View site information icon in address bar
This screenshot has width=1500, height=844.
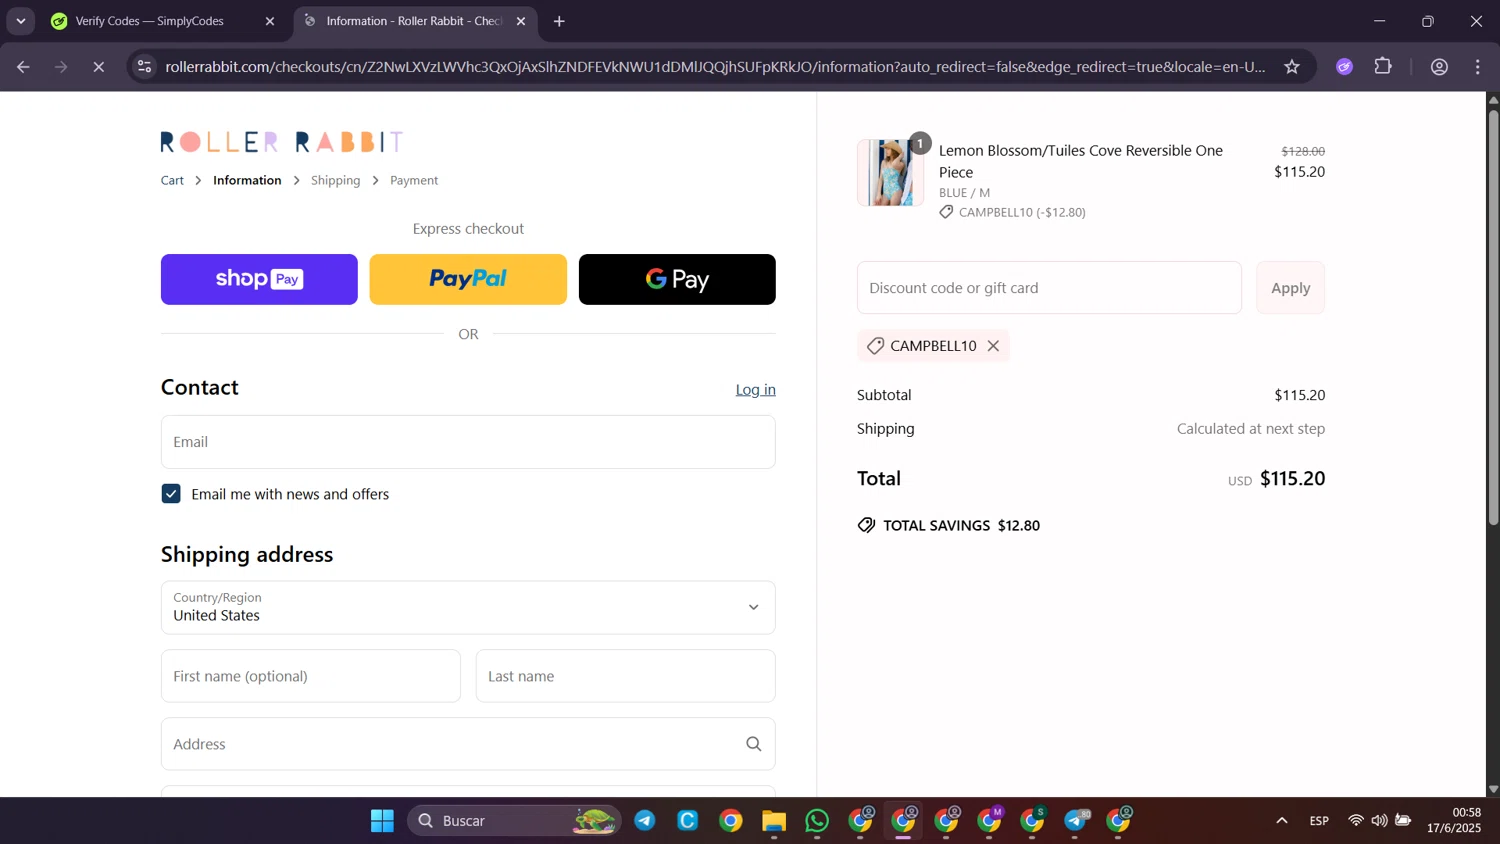pos(145,67)
